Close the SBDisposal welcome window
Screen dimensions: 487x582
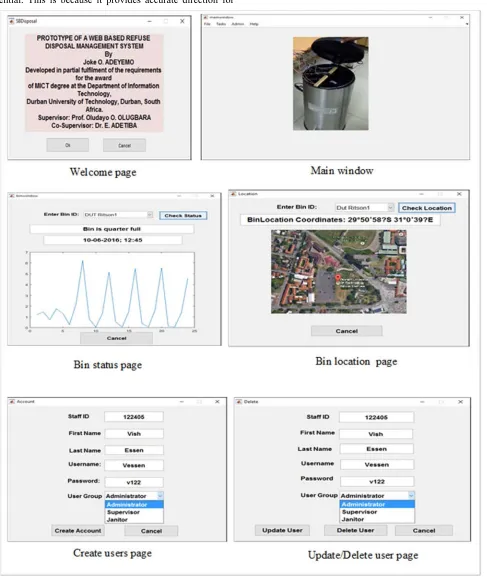[182, 21]
